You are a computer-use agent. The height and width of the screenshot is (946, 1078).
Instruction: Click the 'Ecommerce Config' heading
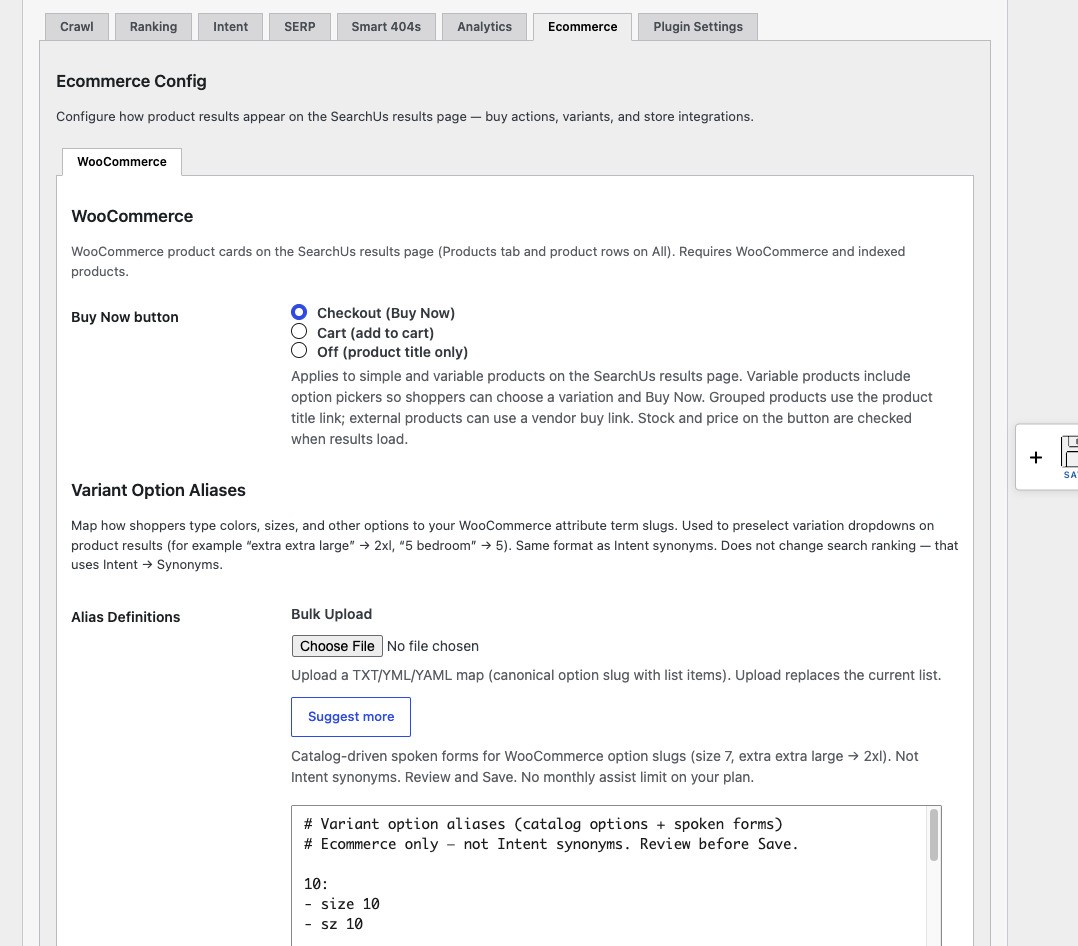point(131,81)
